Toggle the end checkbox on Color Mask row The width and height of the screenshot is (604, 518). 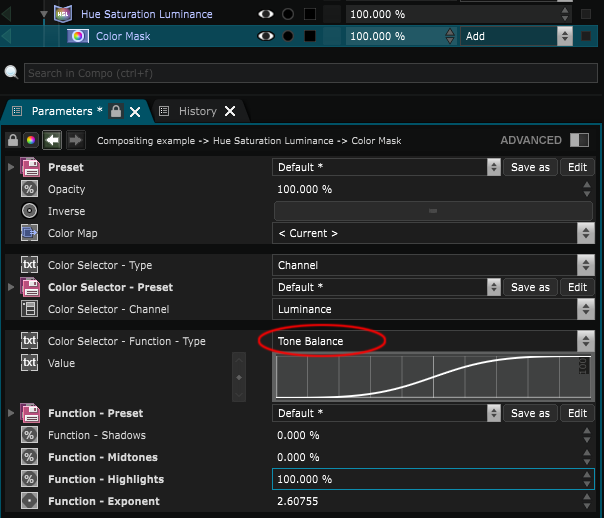point(586,36)
